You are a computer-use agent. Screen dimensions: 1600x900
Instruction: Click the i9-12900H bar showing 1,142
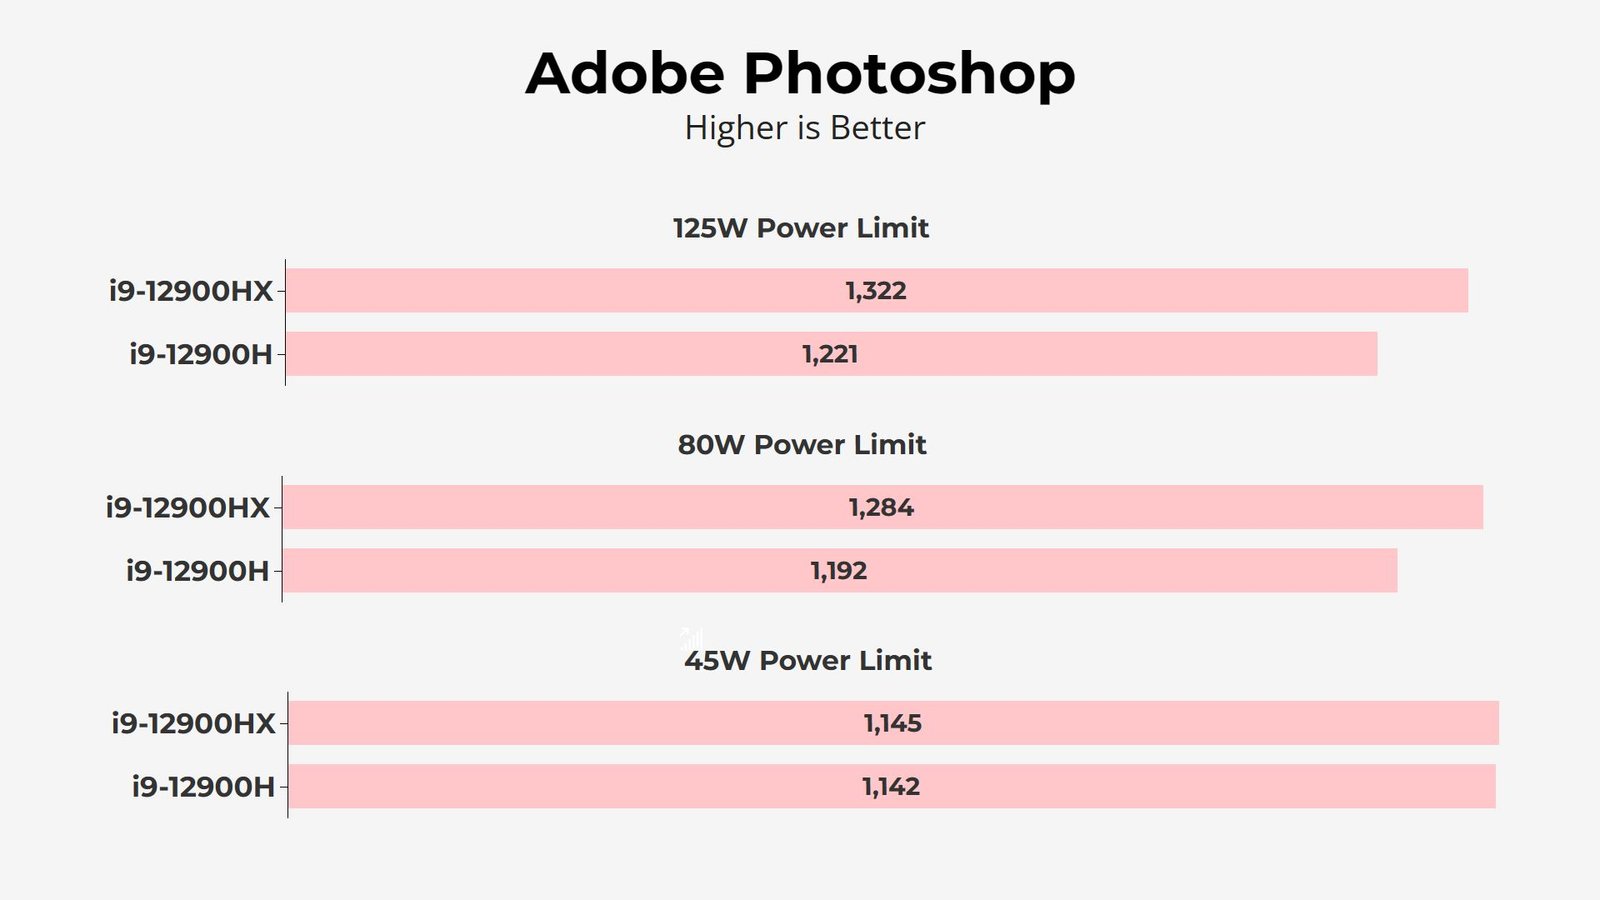(892, 786)
